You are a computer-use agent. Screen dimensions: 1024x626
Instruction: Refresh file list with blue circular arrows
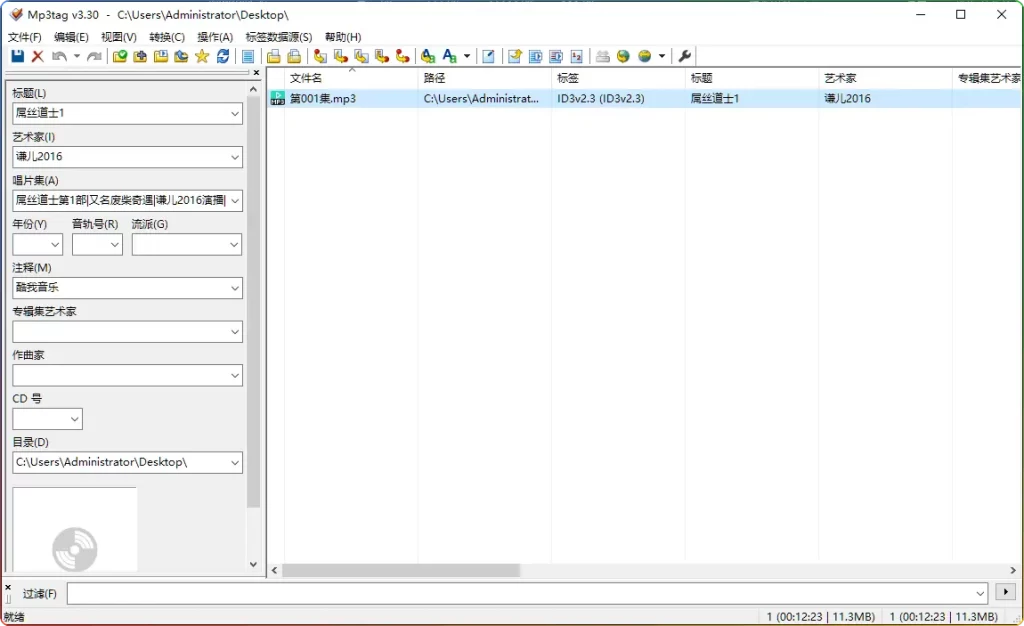coord(223,56)
